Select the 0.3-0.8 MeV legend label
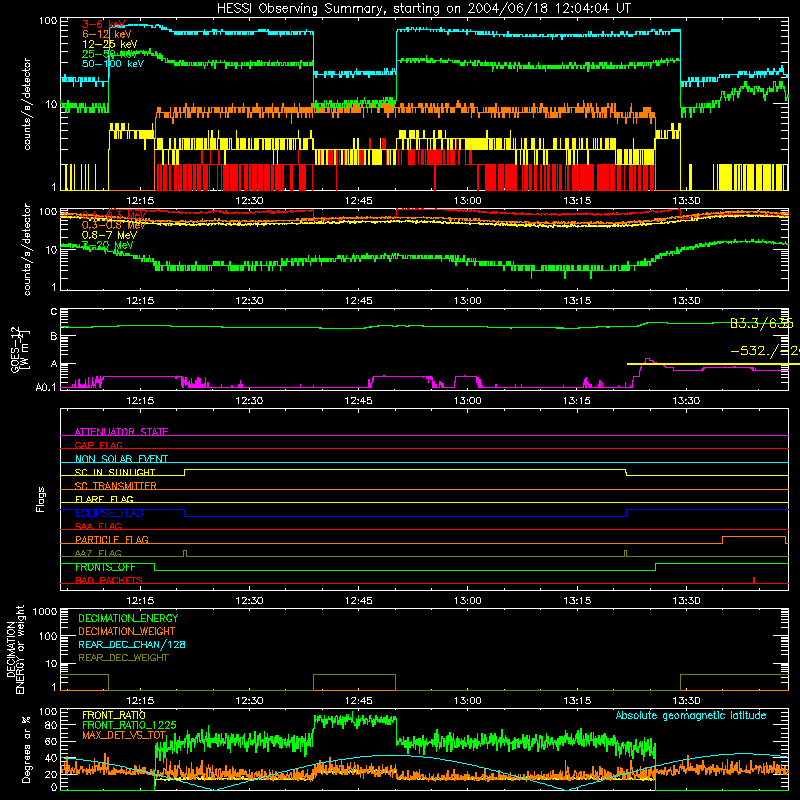The height and width of the screenshot is (800, 800). pyautogui.click(x=113, y=225)
